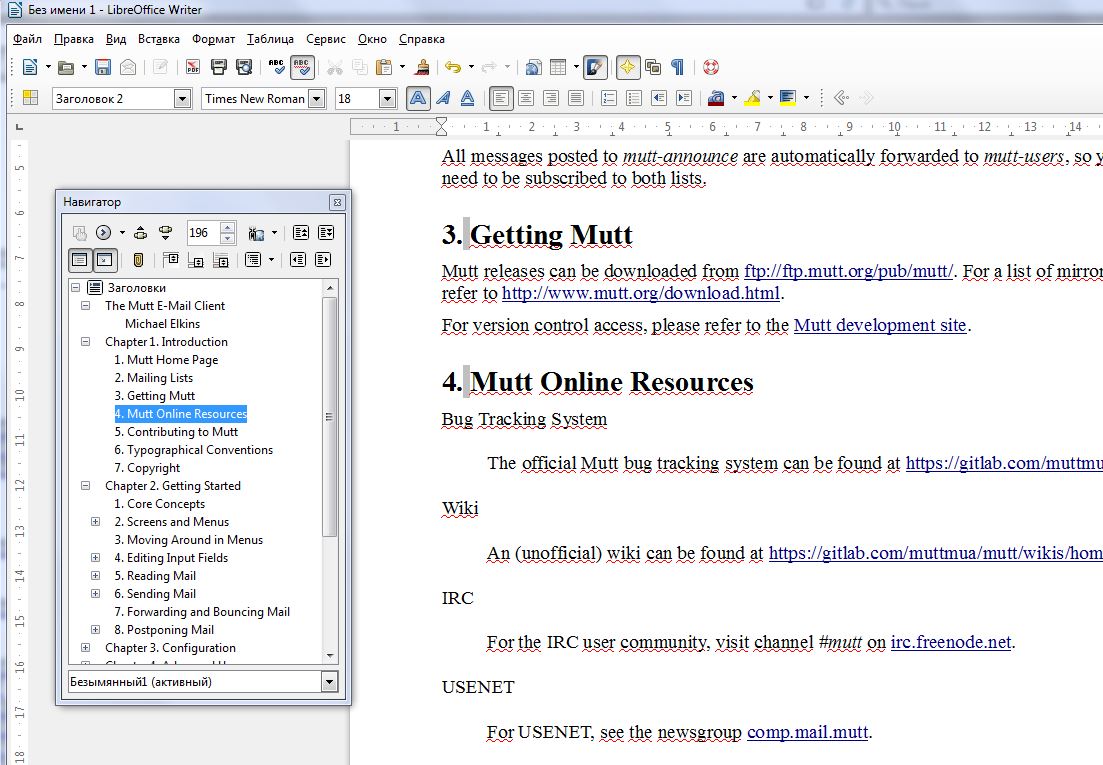Image resolution: width=1103 pixels, height=765 pixels.
Task: Open the Help lifebuoy icon
Action: 710,68
